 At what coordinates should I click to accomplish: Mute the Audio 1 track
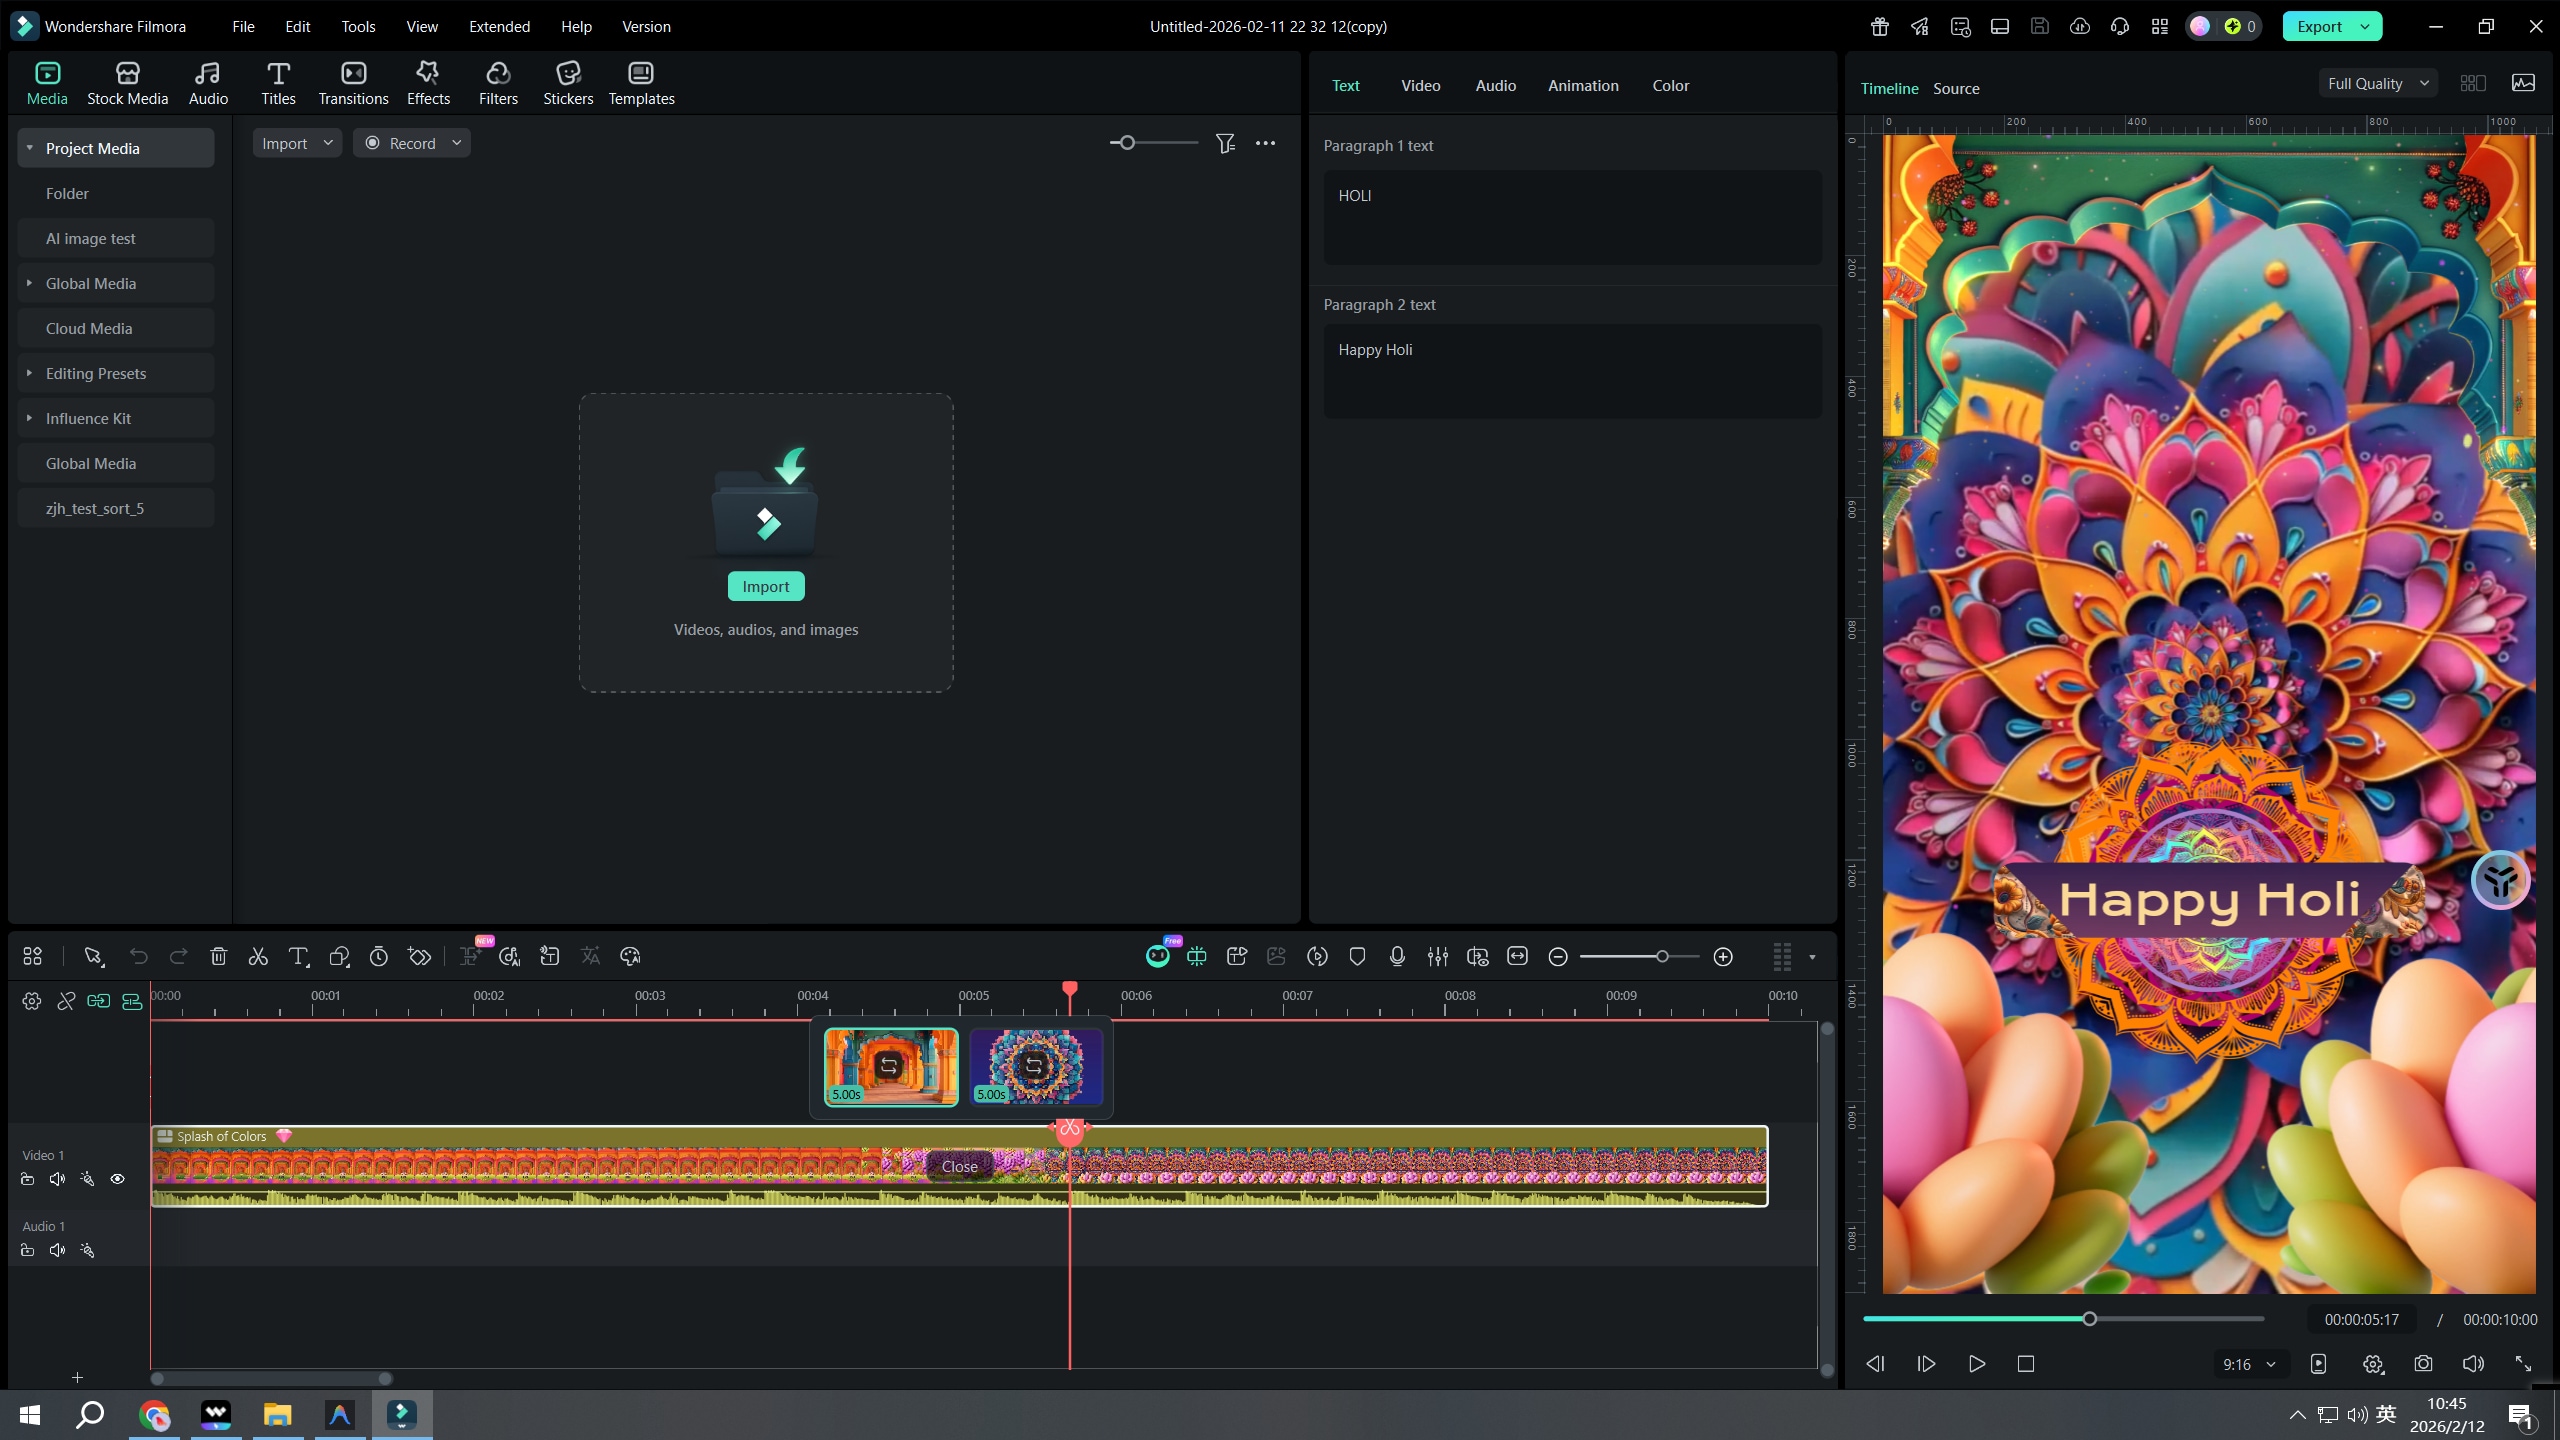pos(56,1250)
